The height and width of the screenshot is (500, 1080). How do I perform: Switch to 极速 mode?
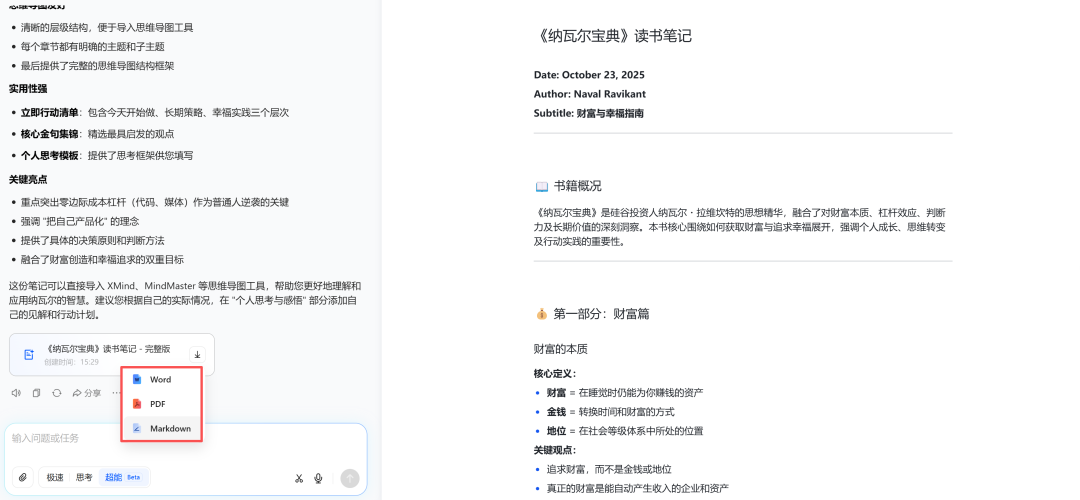pos(55,477)
